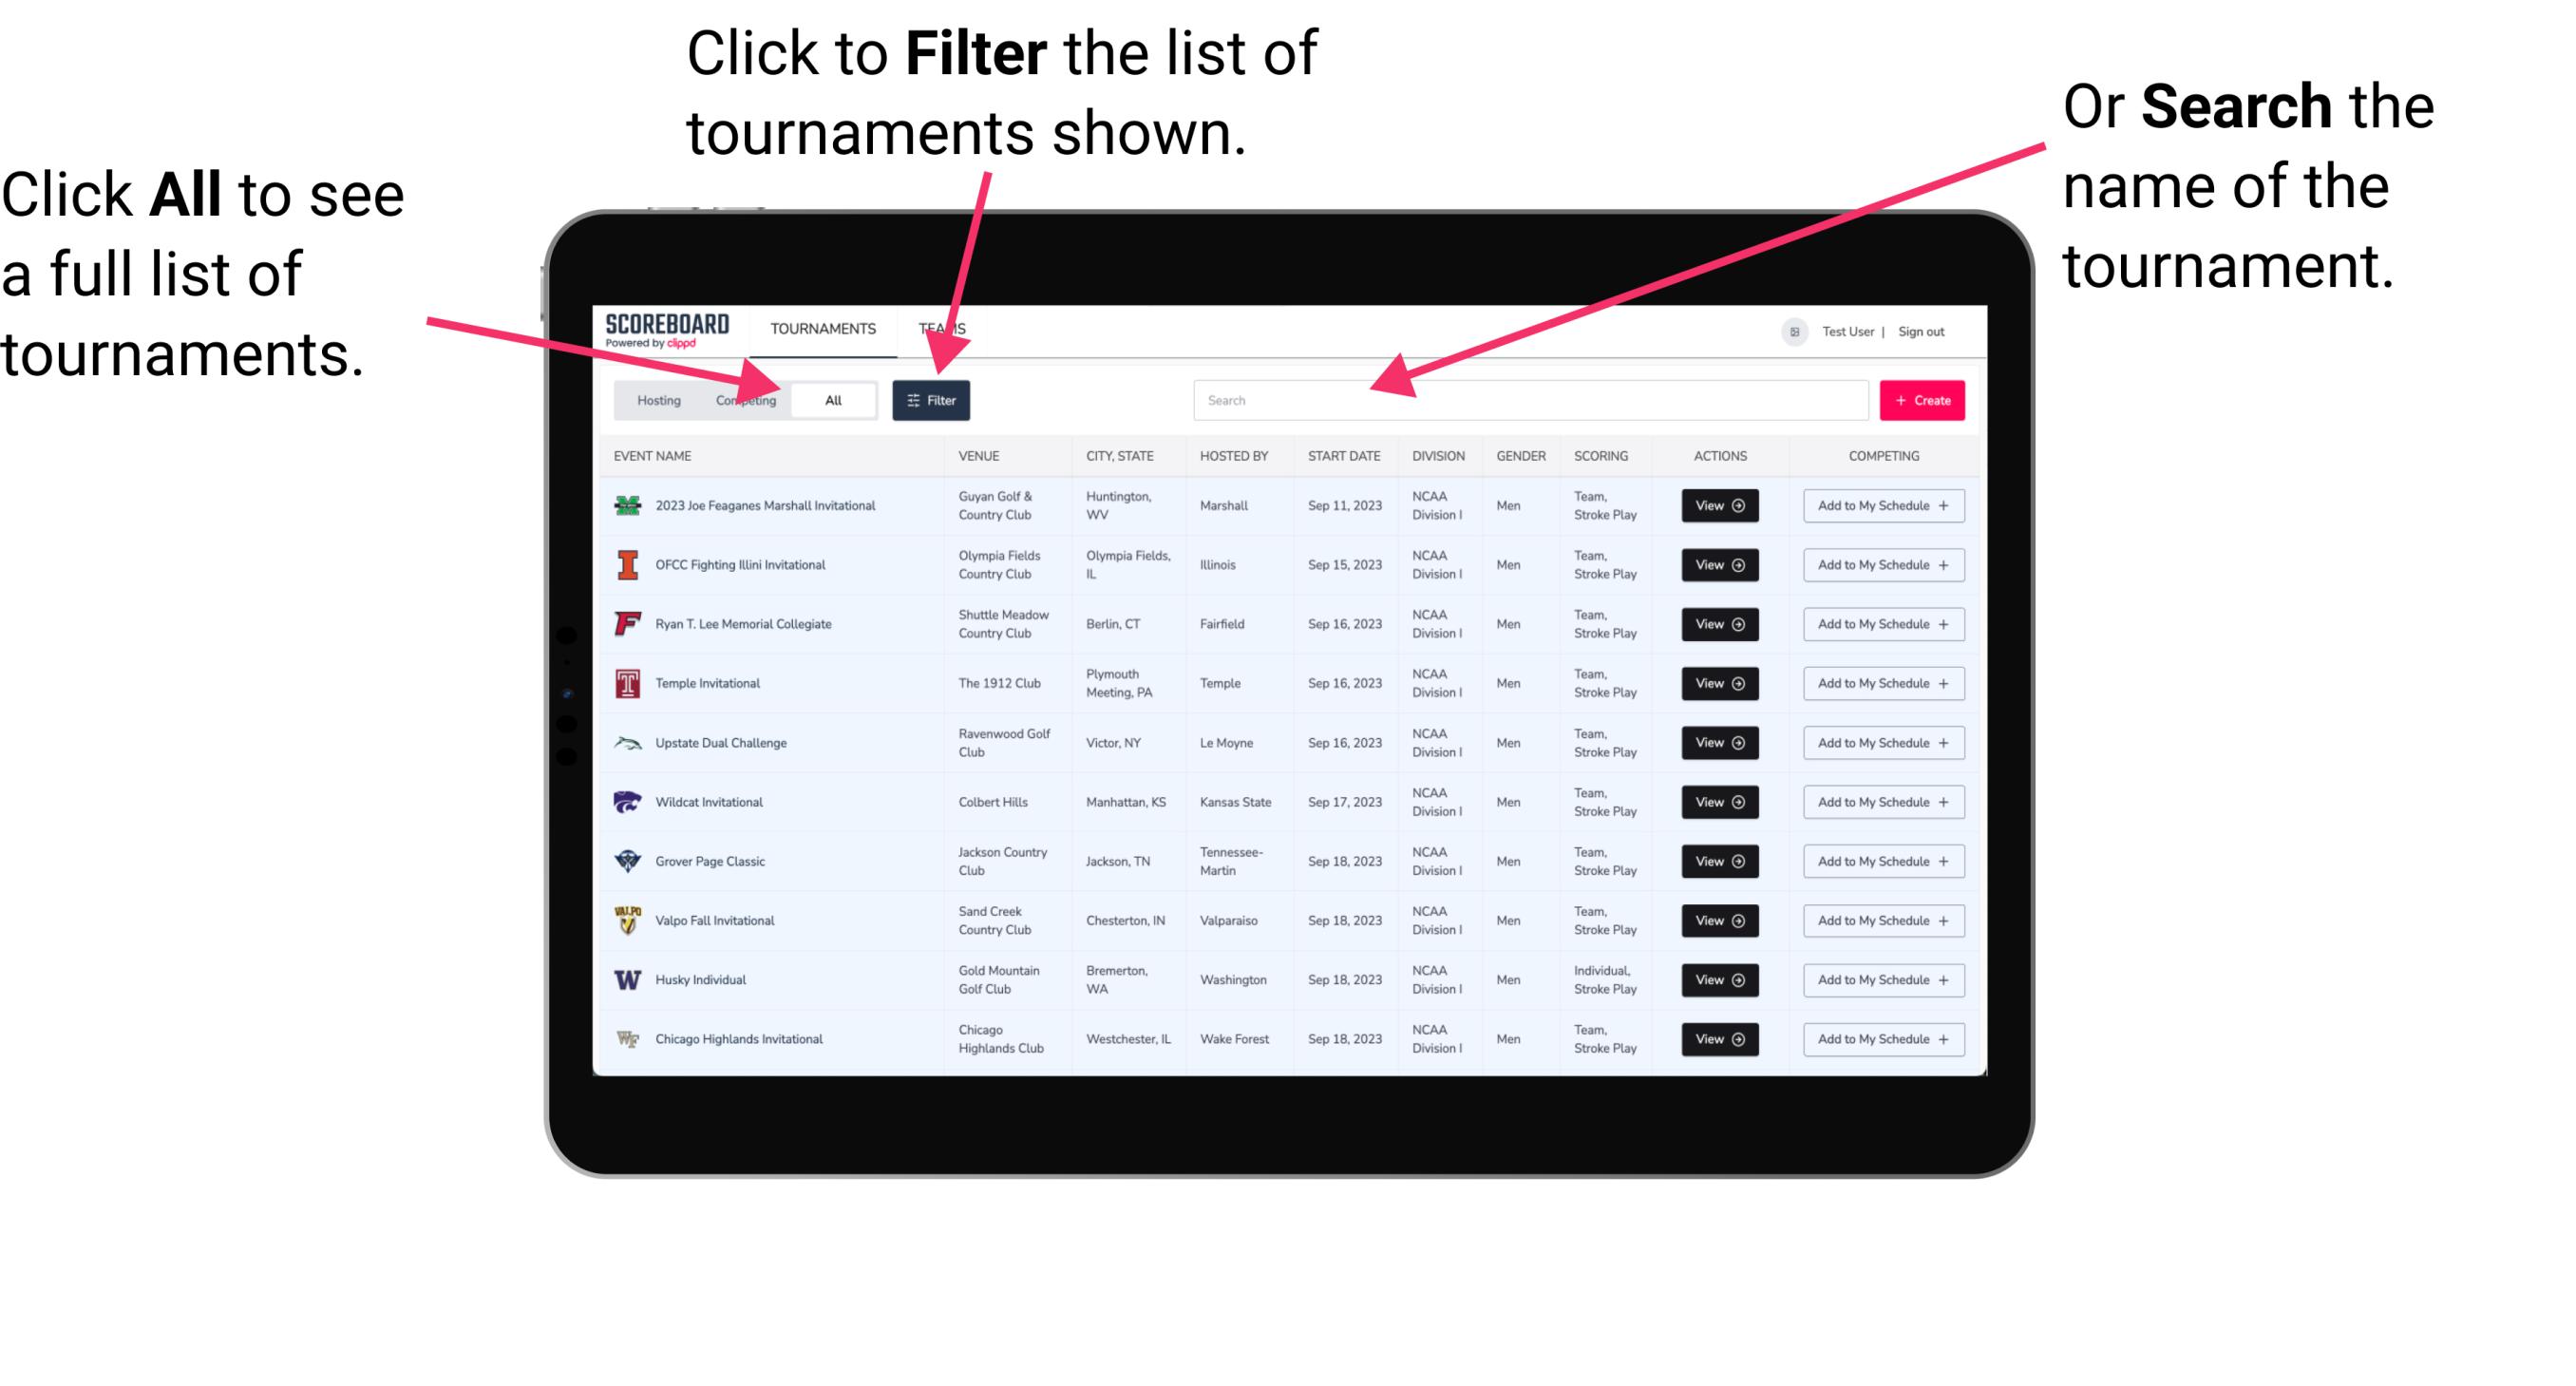Click the Valparaiso team logo icon
The height and width of the screenshot is (1386, 2576).
(x=626, y=920)
